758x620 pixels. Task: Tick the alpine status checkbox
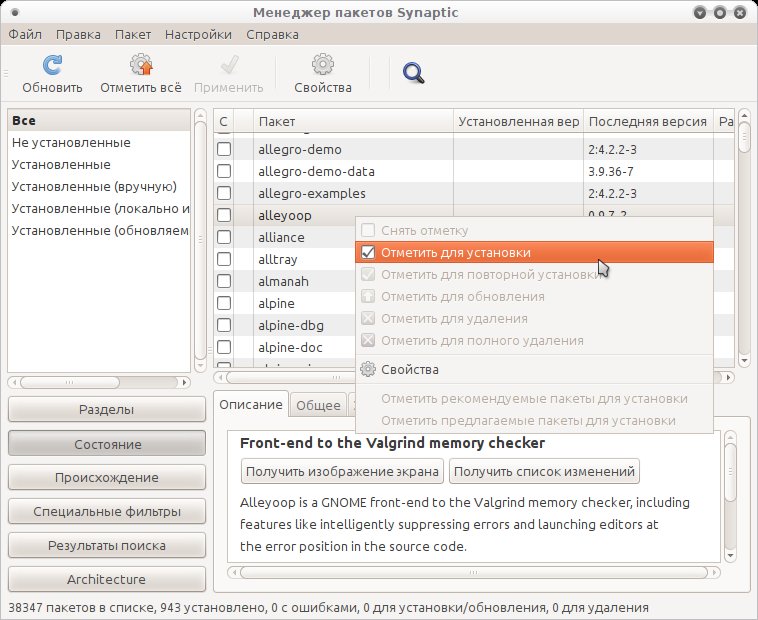224,303
